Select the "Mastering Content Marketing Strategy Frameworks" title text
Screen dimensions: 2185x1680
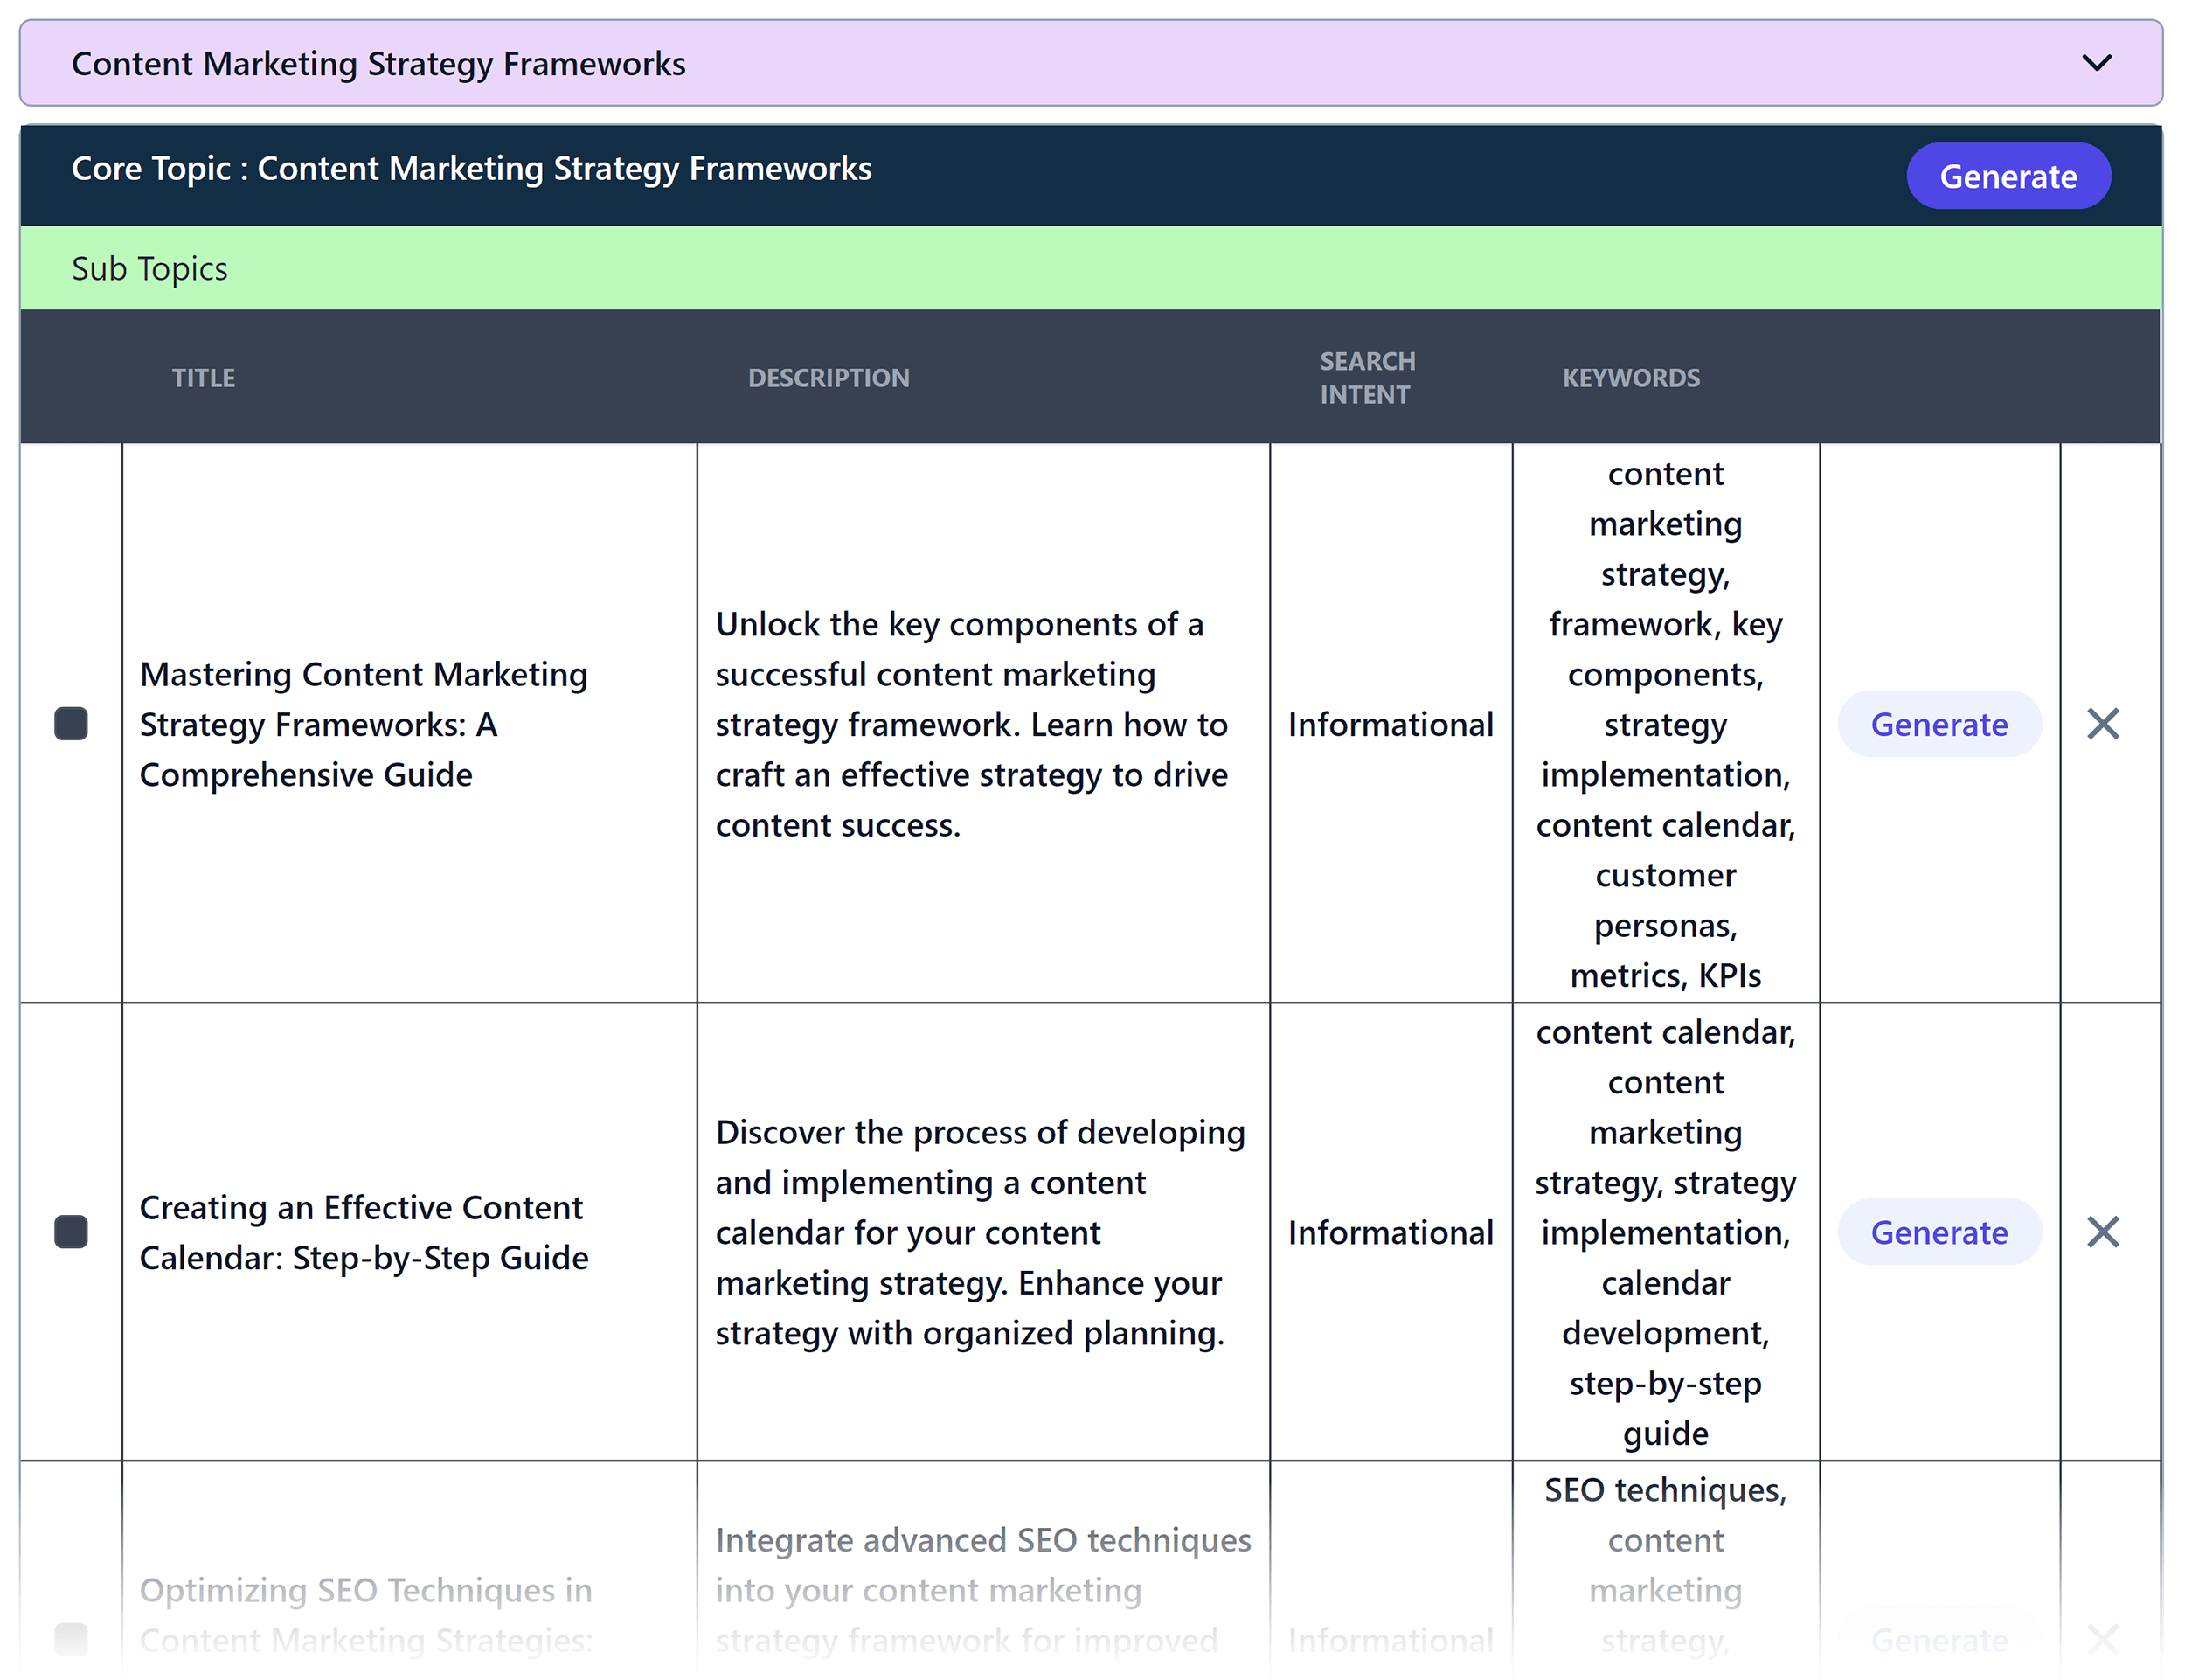click(x=364, y=723)
